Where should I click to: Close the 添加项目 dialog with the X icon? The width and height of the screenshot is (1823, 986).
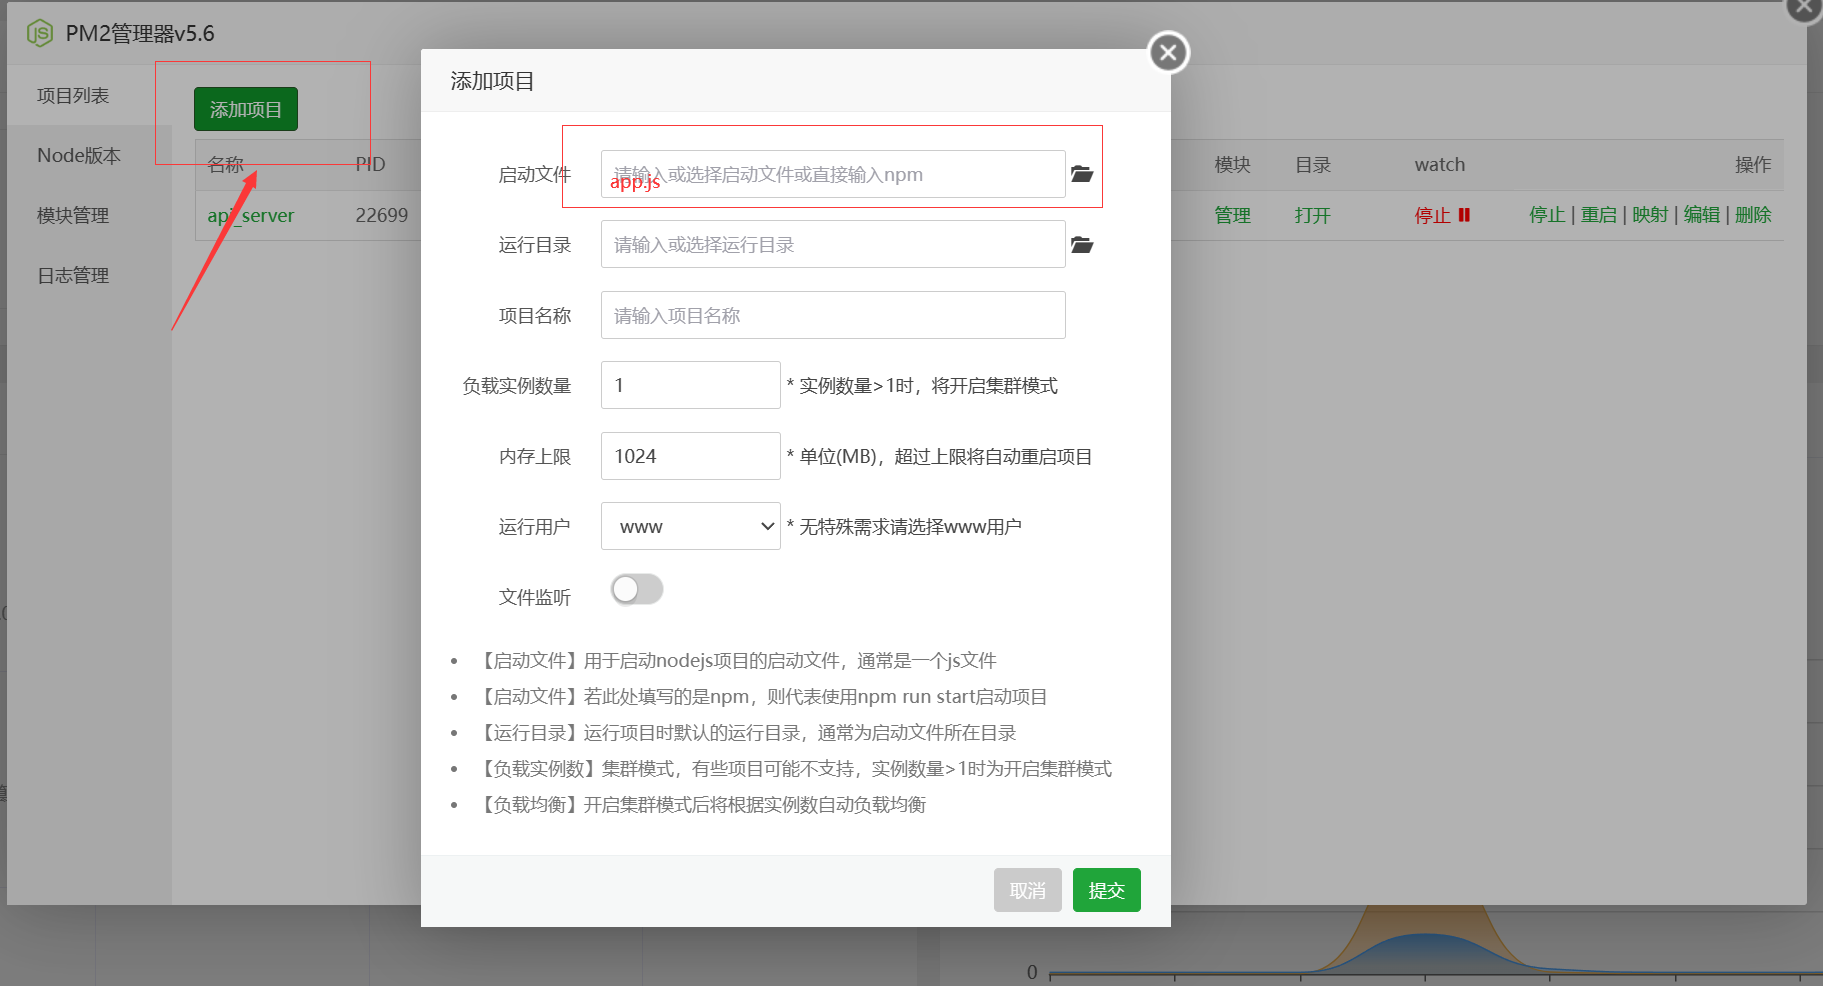(1168, 52)
